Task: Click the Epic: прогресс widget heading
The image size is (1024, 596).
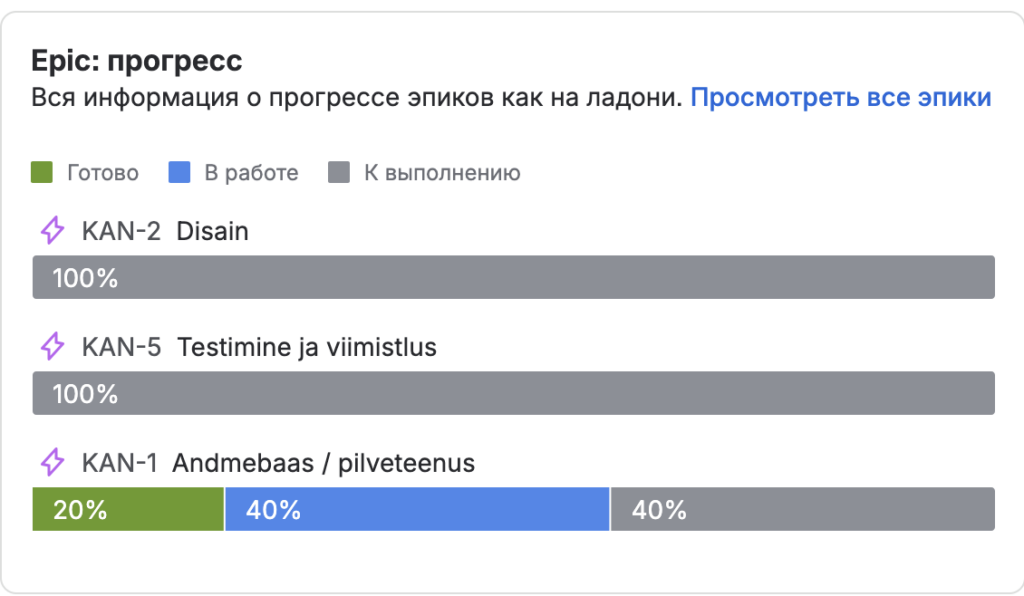Action: 137,61
